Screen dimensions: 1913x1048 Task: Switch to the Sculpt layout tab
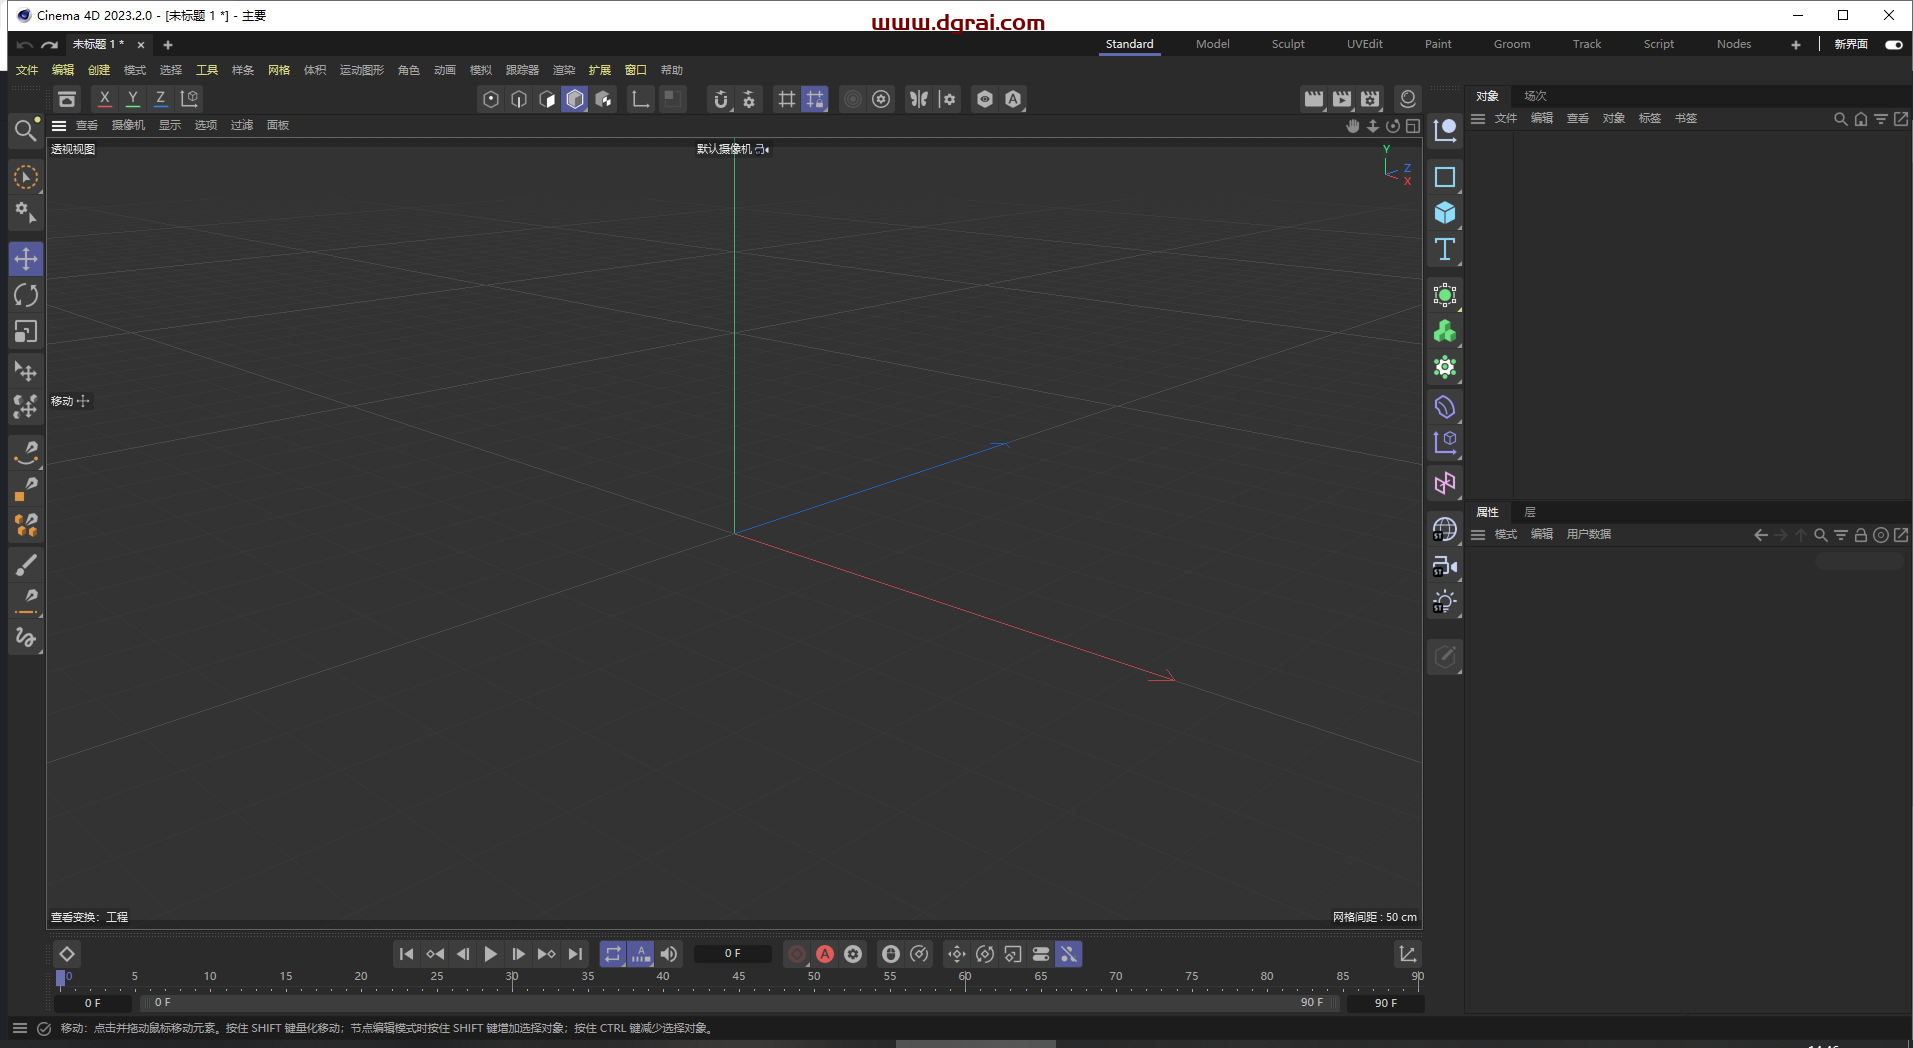tap(1287, 44)
